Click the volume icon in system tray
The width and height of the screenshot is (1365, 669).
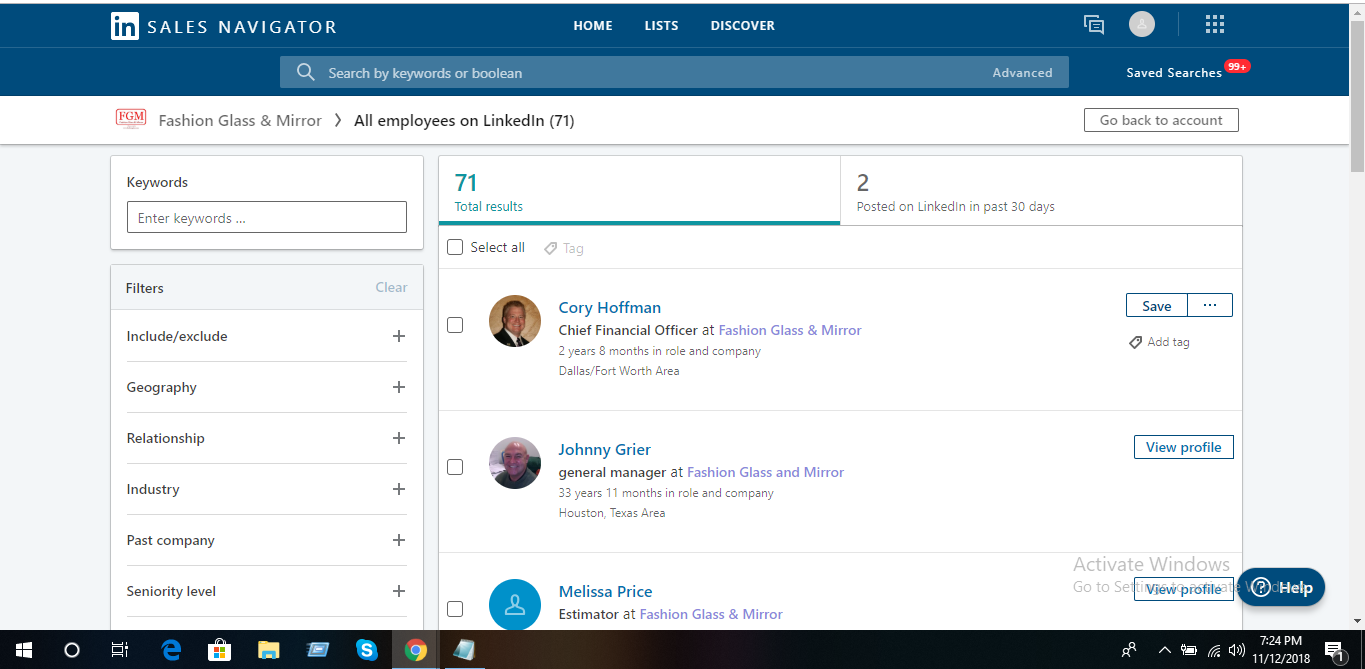[1237, 650]
